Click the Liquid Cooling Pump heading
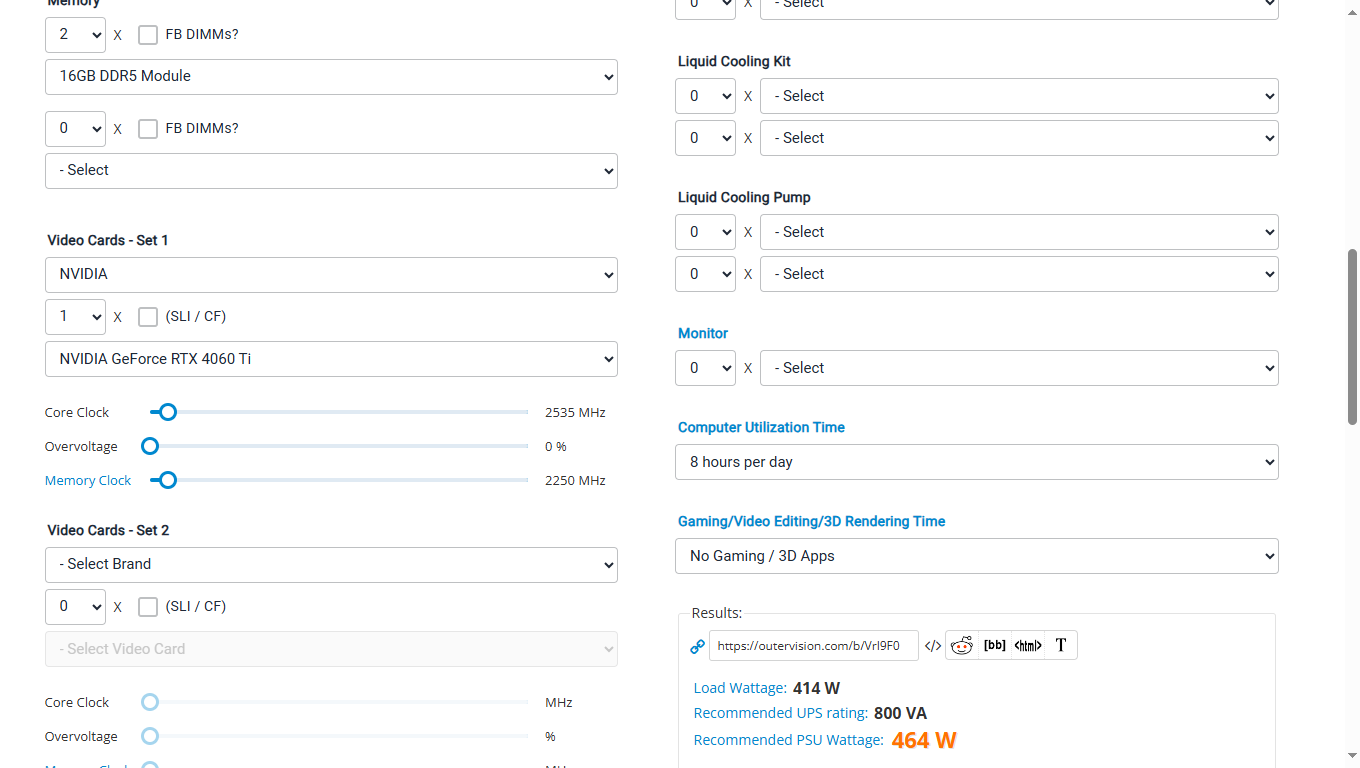 (744, 198)
